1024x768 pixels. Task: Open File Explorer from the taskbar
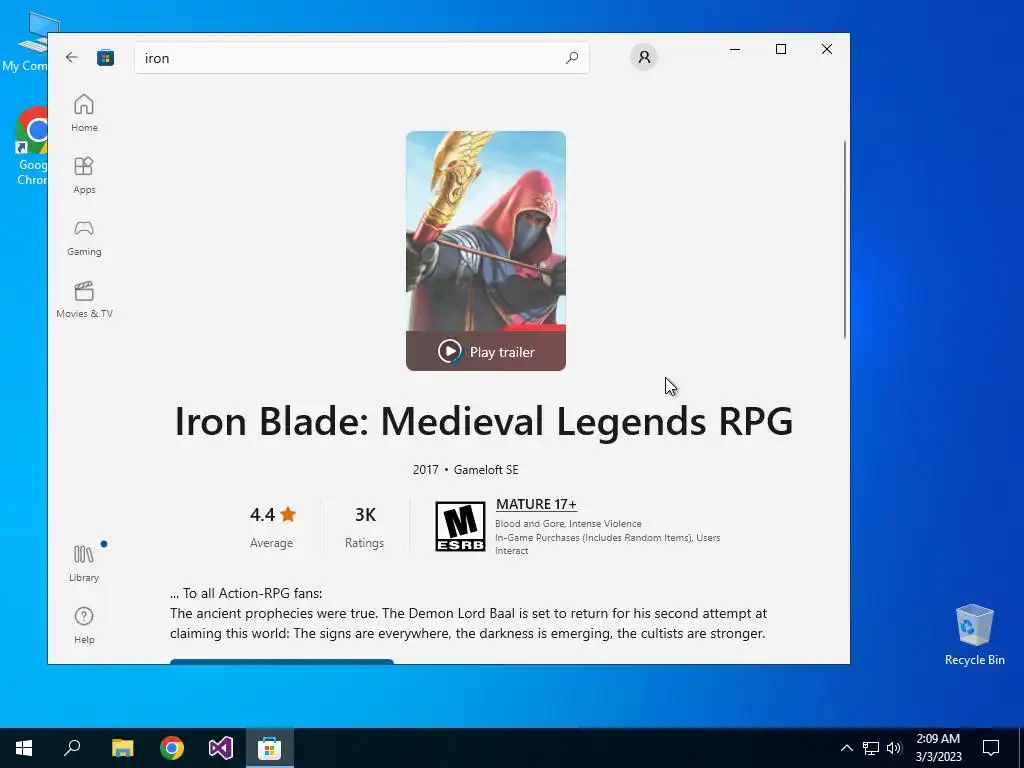click(122, 748)
